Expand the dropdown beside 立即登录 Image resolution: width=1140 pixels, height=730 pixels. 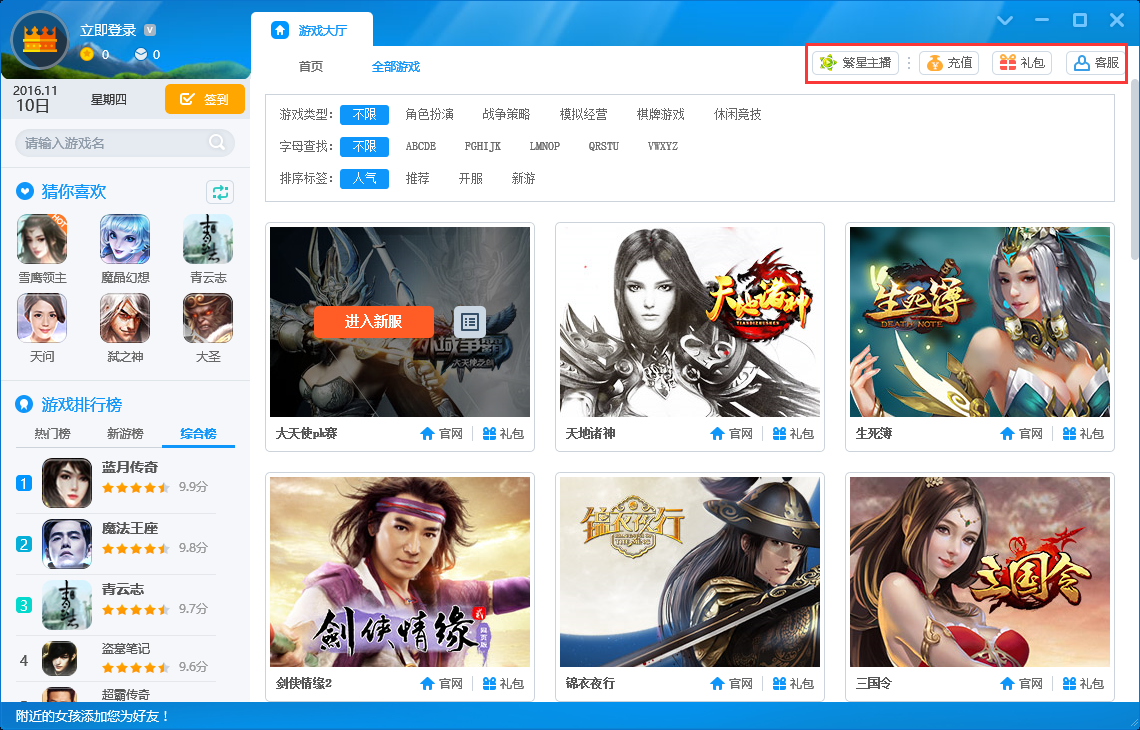[x=150, y=30]
